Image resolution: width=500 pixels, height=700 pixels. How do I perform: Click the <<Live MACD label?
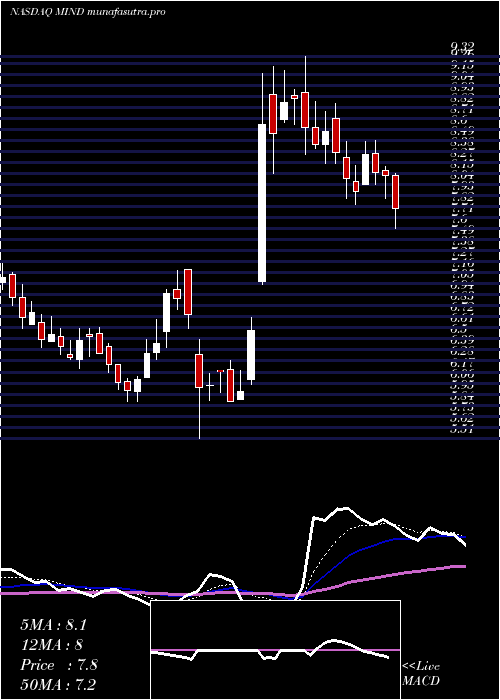[x=421, y=674]
